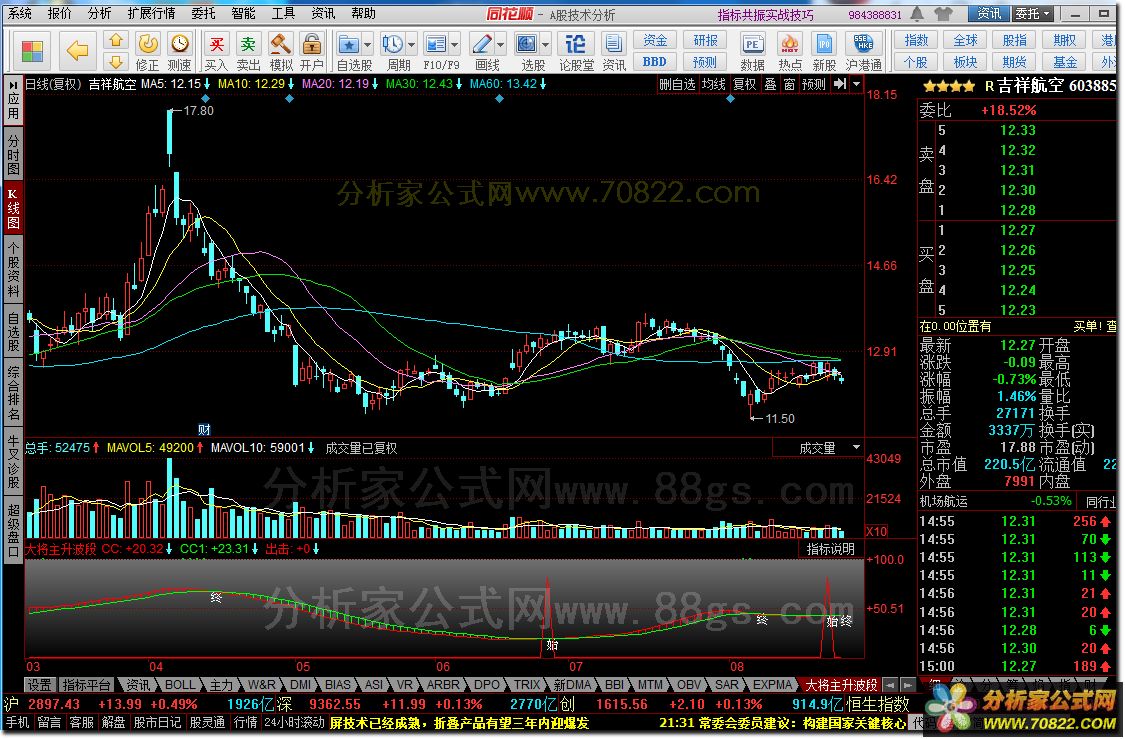Open the 开户 account lock icon

(x=311, y=44)
